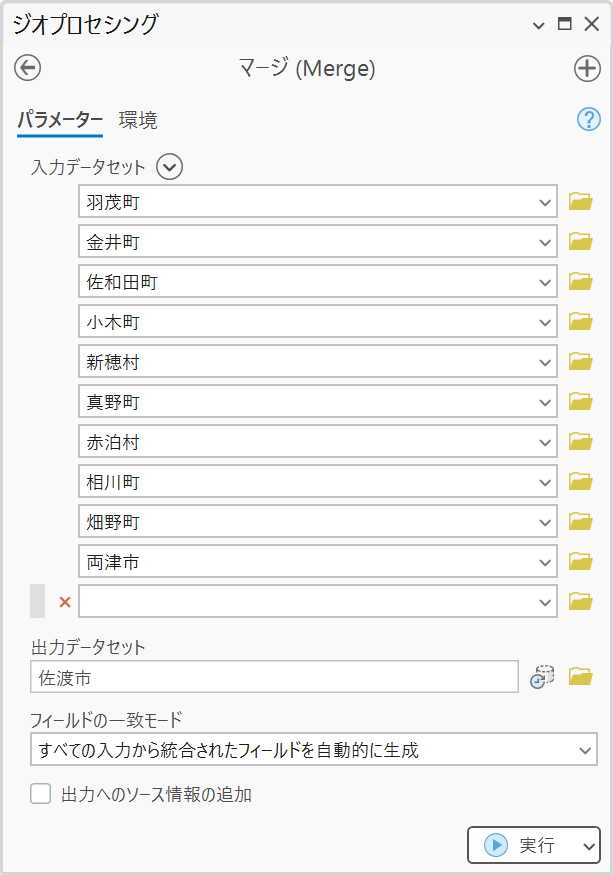Open the 金井町 input dropdown
This screenshot has height=875, width=613.
(x=545, y=242)
